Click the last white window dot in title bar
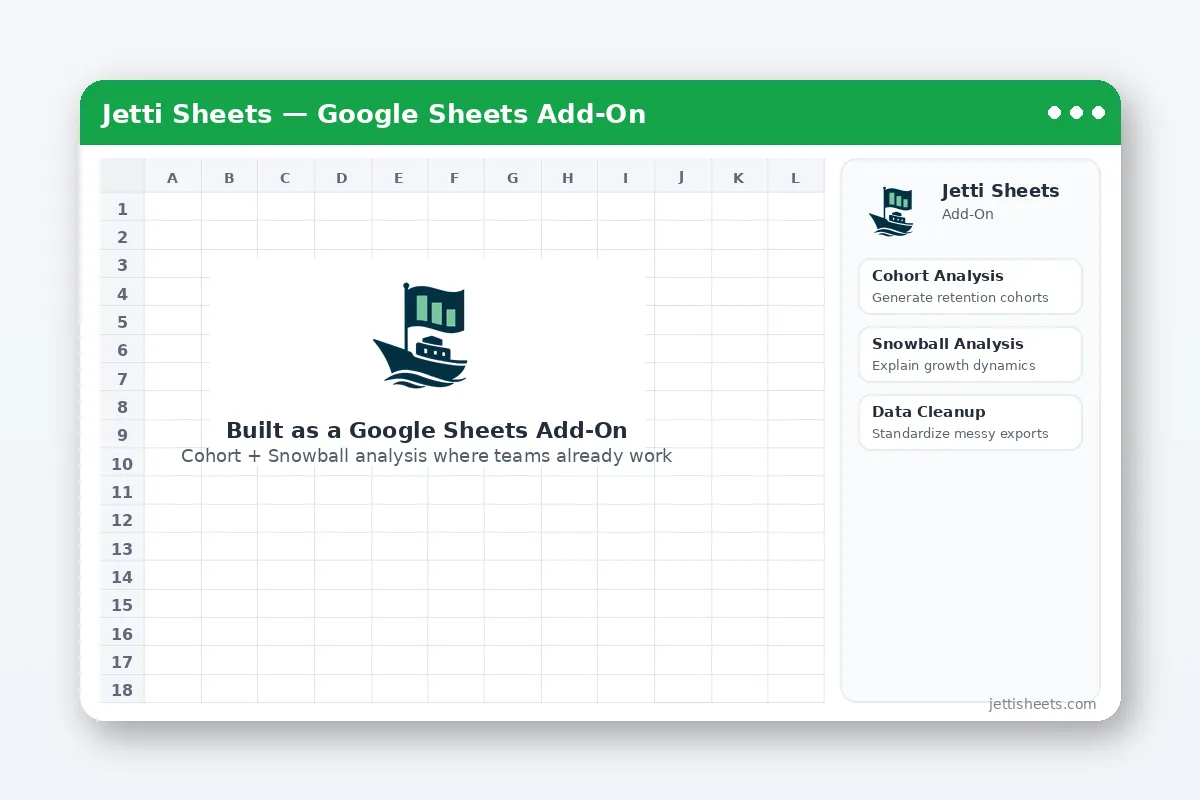The height and width of the screenshot is (800, 1200). 1098,112
